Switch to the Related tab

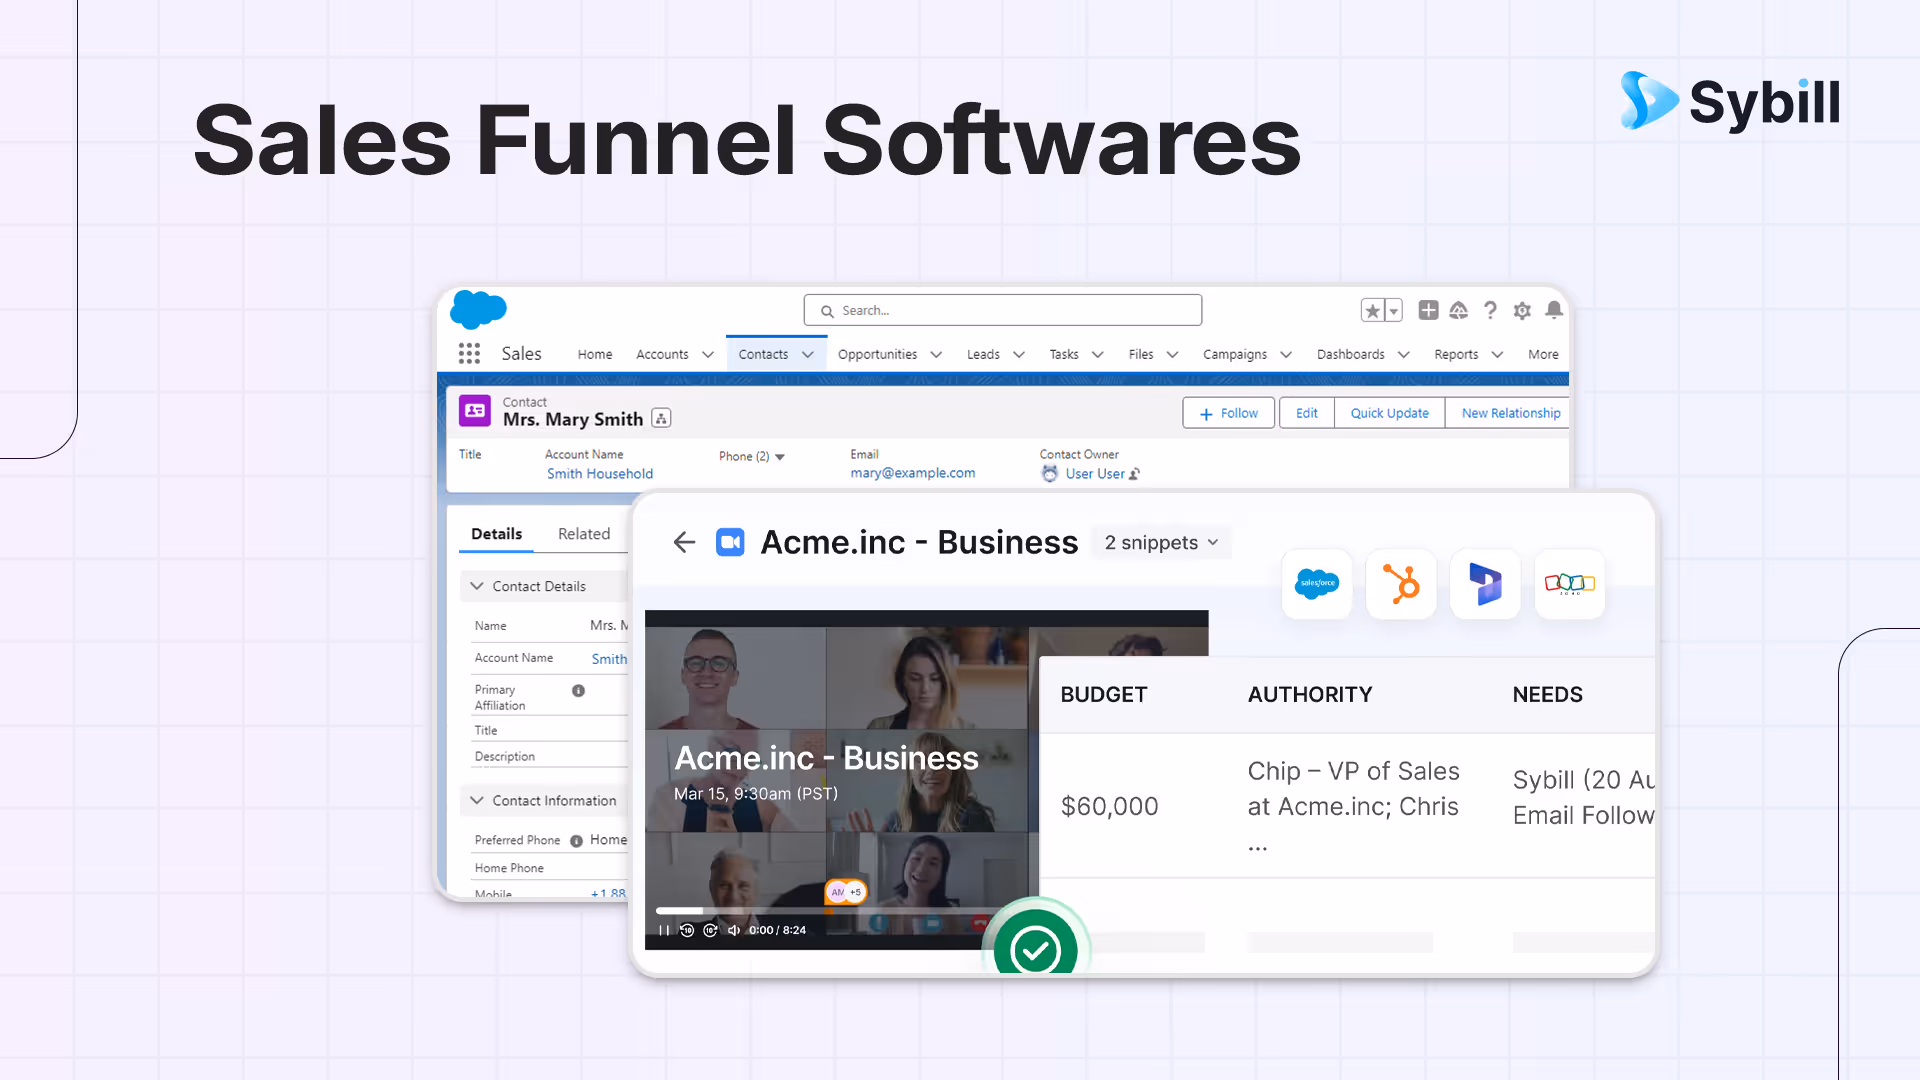point(584,534)
